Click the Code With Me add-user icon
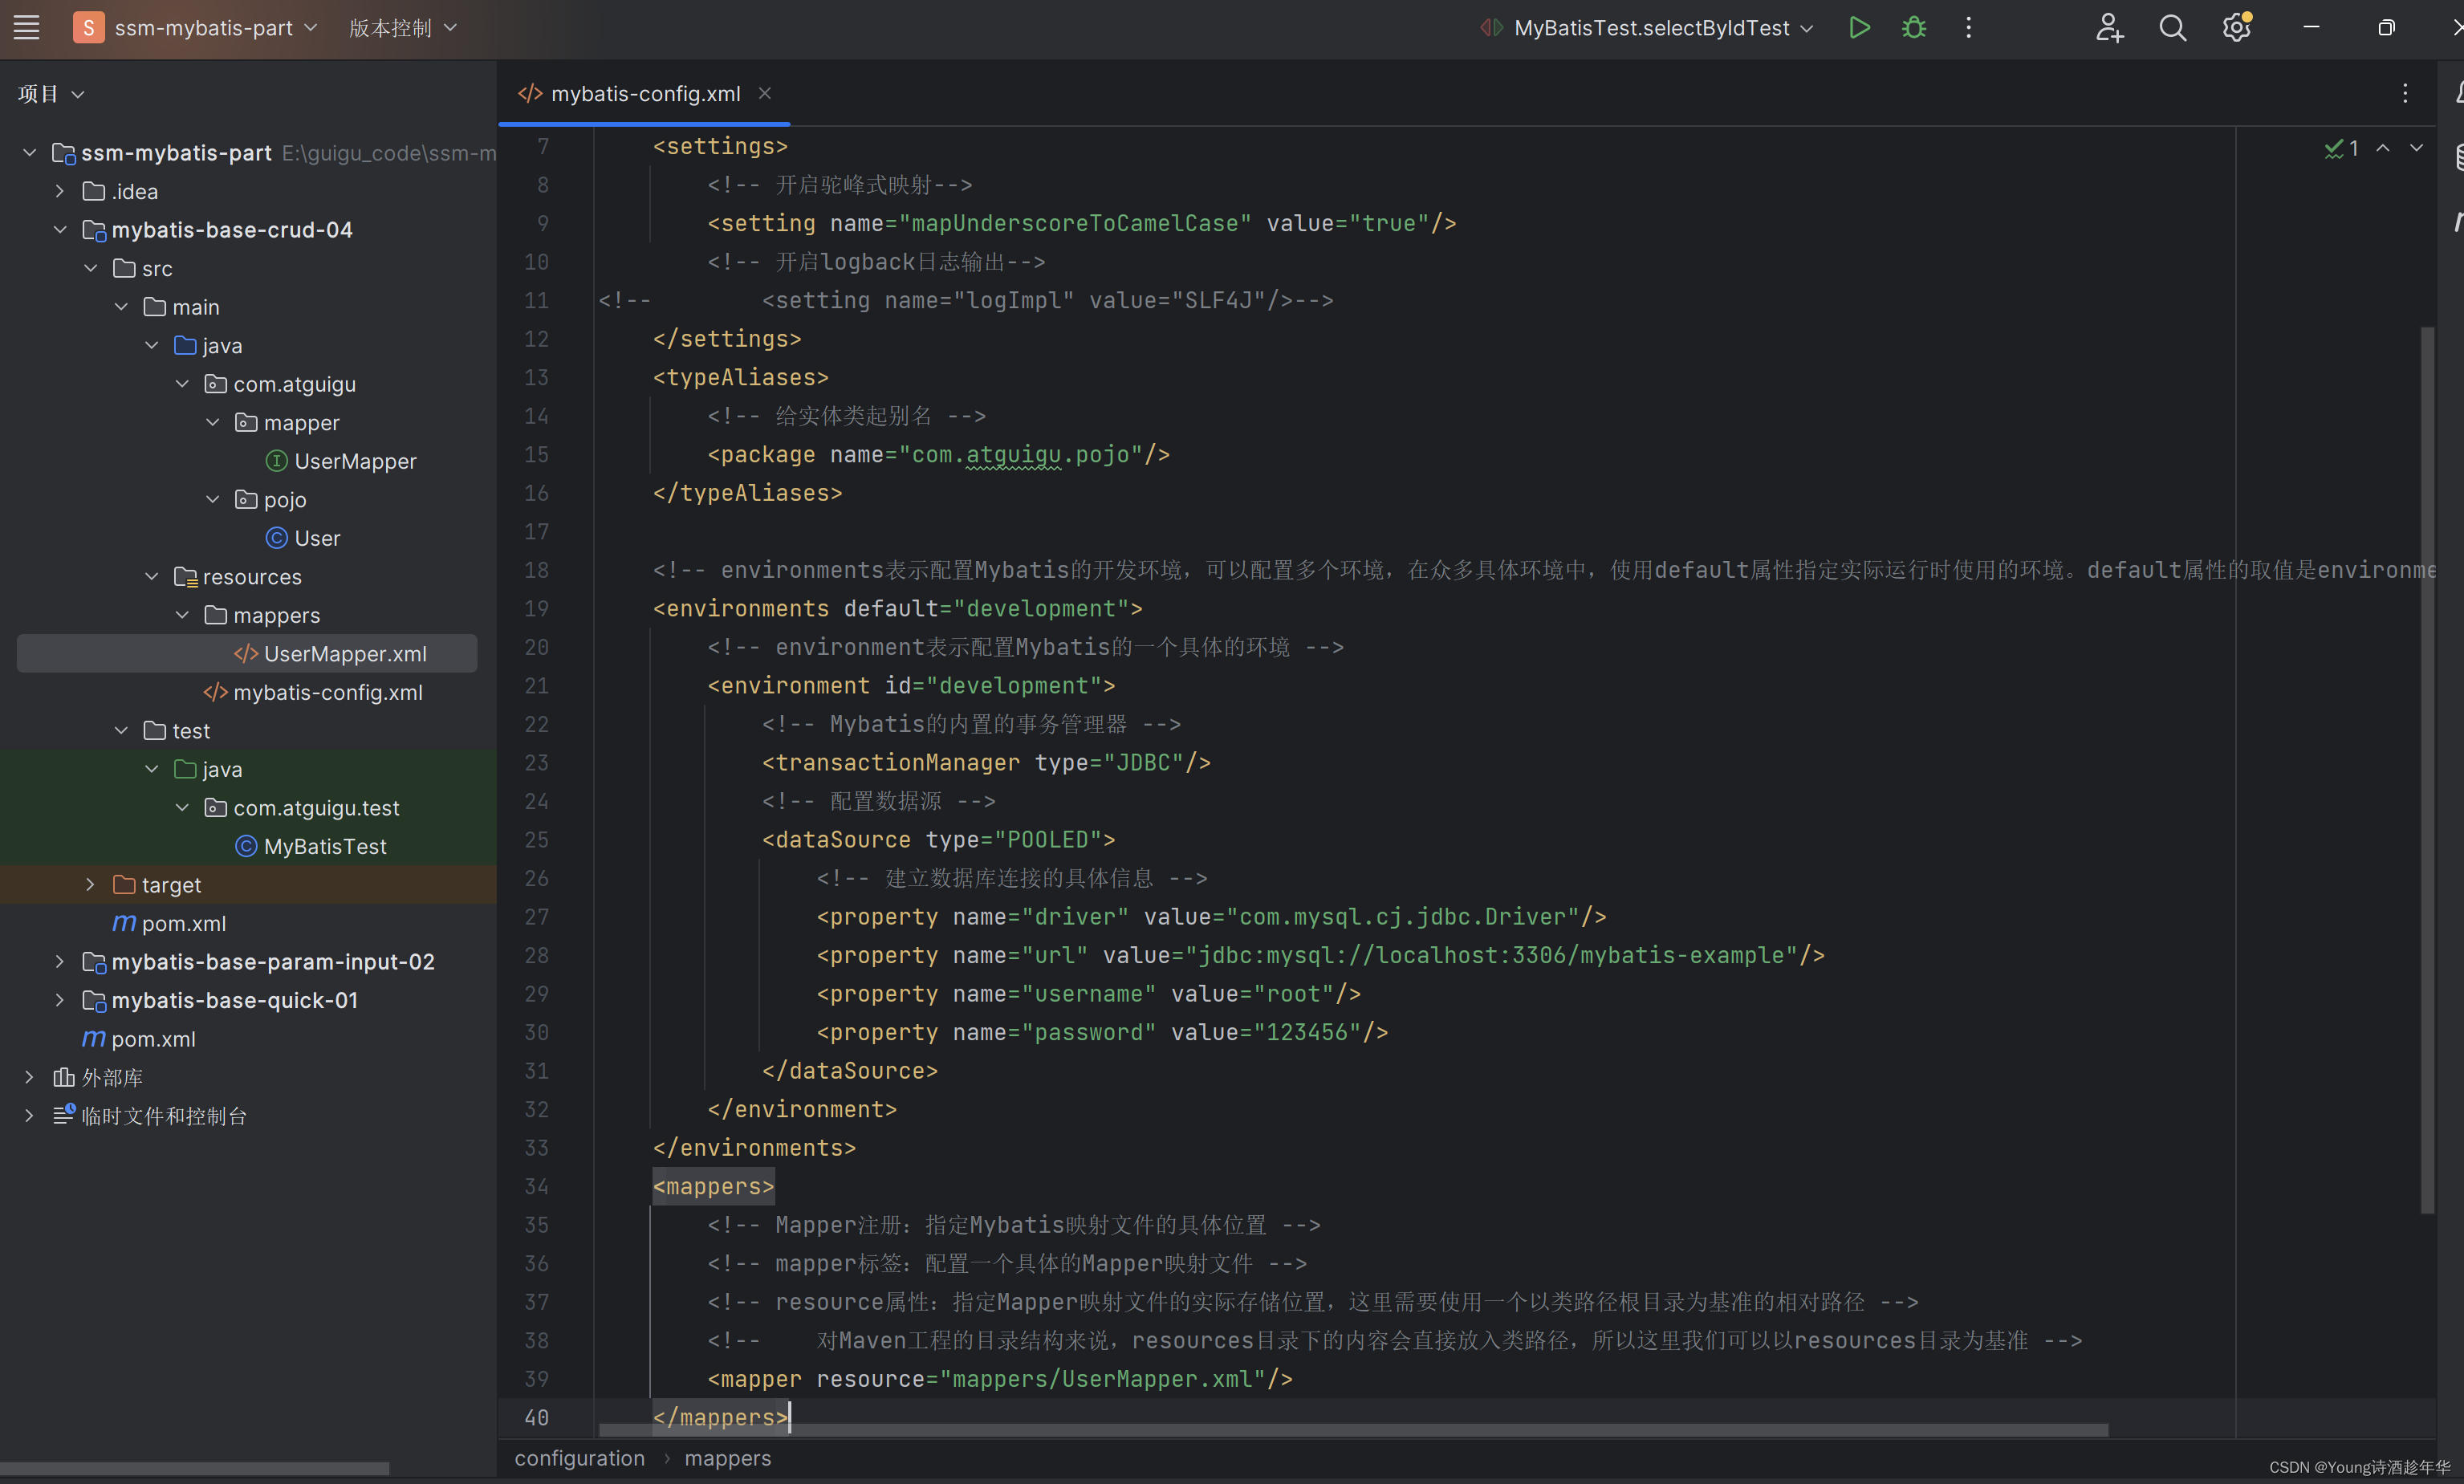Viewport: 2464px width, 1484px height. (x=2109, y=28)
